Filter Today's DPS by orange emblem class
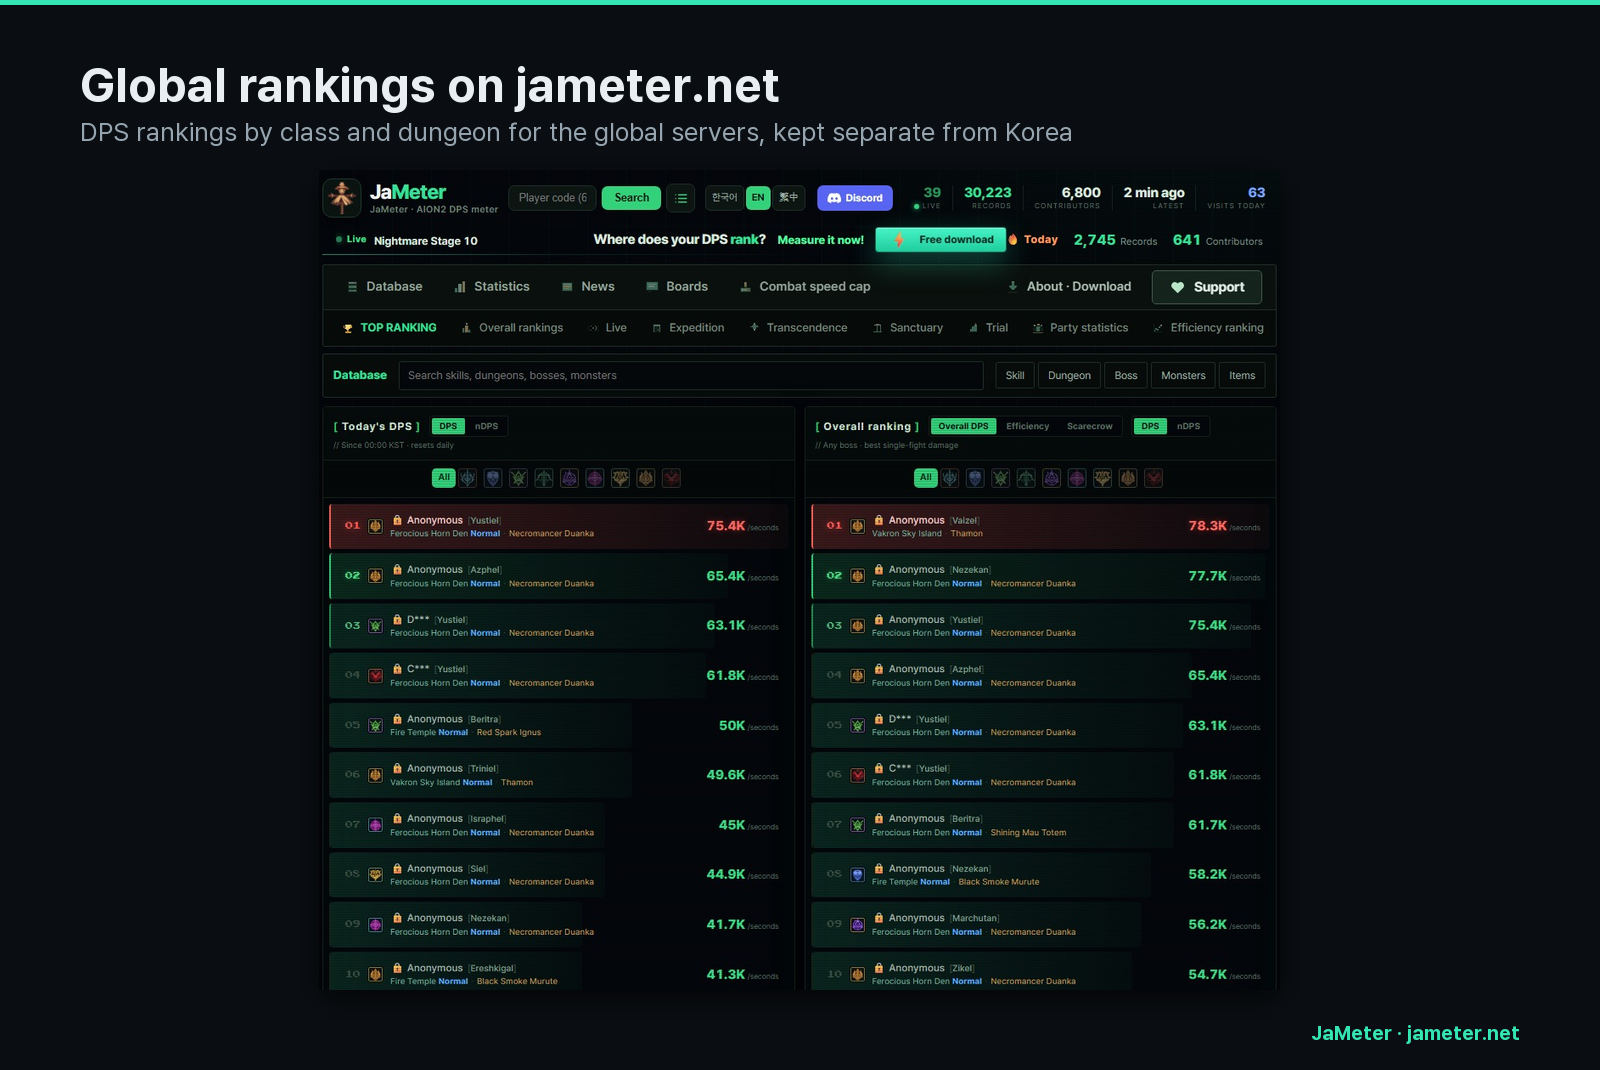The width and height of the screenshot is (1600, 1070). pos(646,478)
